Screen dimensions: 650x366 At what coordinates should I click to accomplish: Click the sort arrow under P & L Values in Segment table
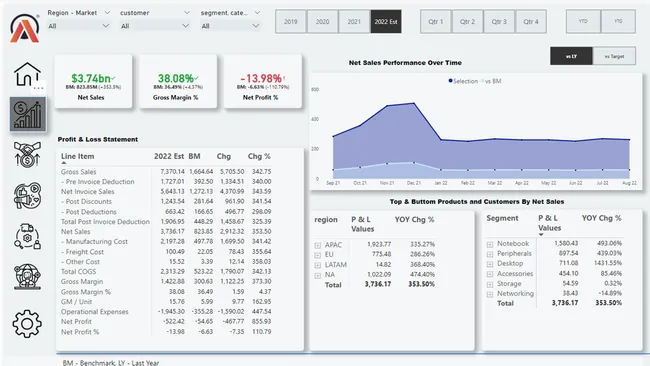(541, 235)
